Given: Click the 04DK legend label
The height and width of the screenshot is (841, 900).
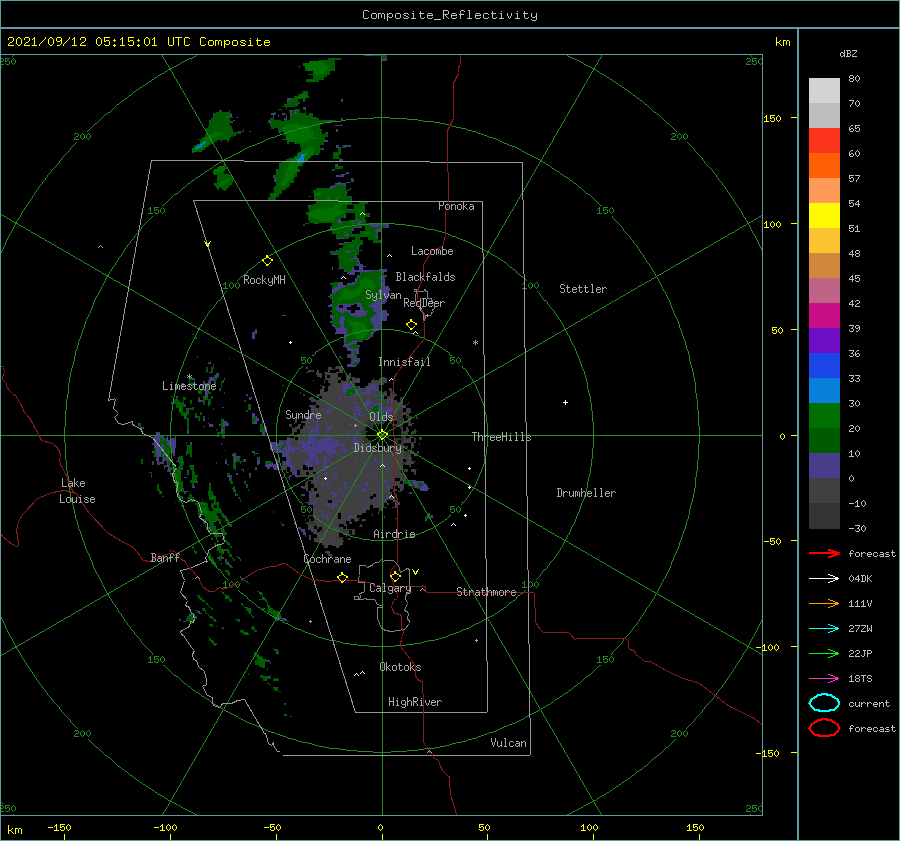Looking at the screenshot, I should click(x=860, y=578).
